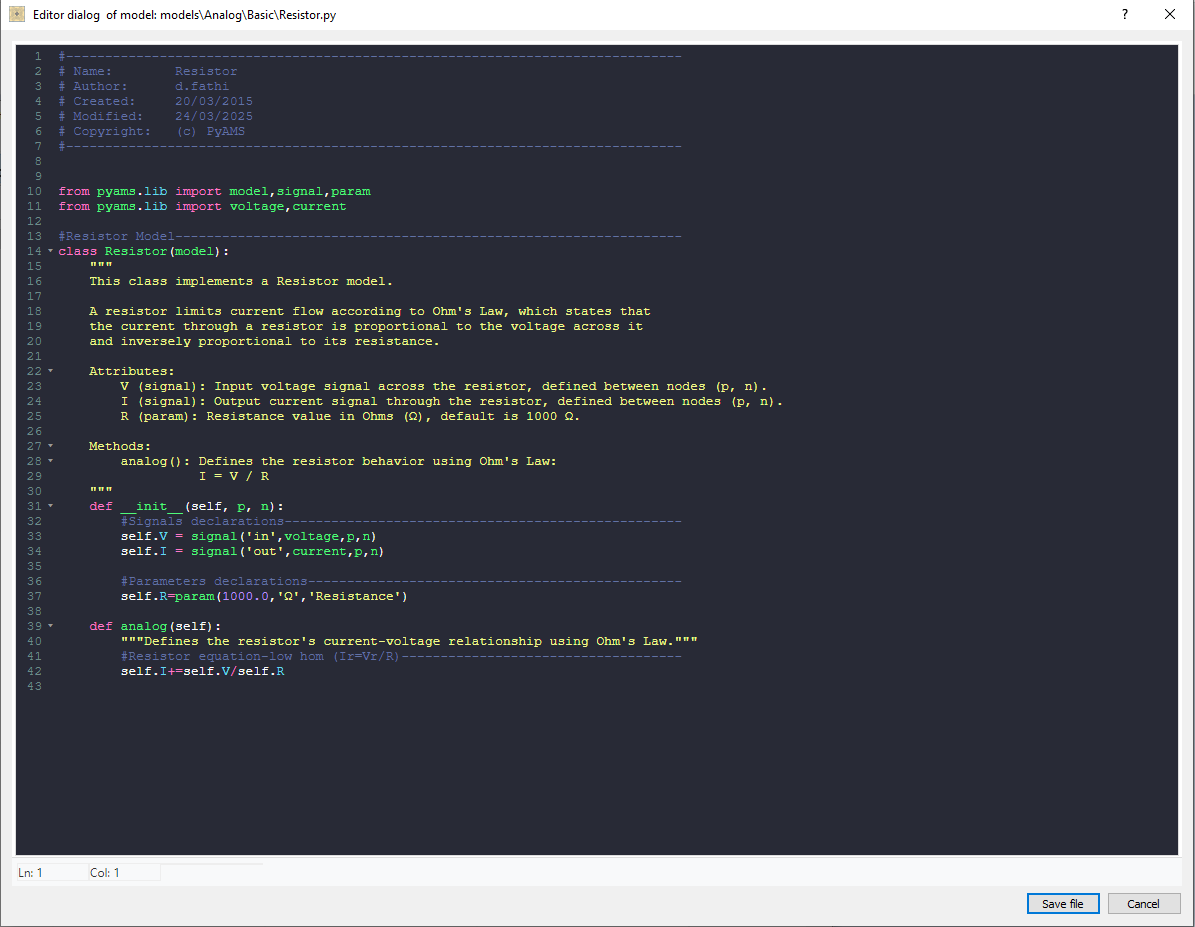Place cursor on the self.I+=self.V/self.R line

[202, 671]
